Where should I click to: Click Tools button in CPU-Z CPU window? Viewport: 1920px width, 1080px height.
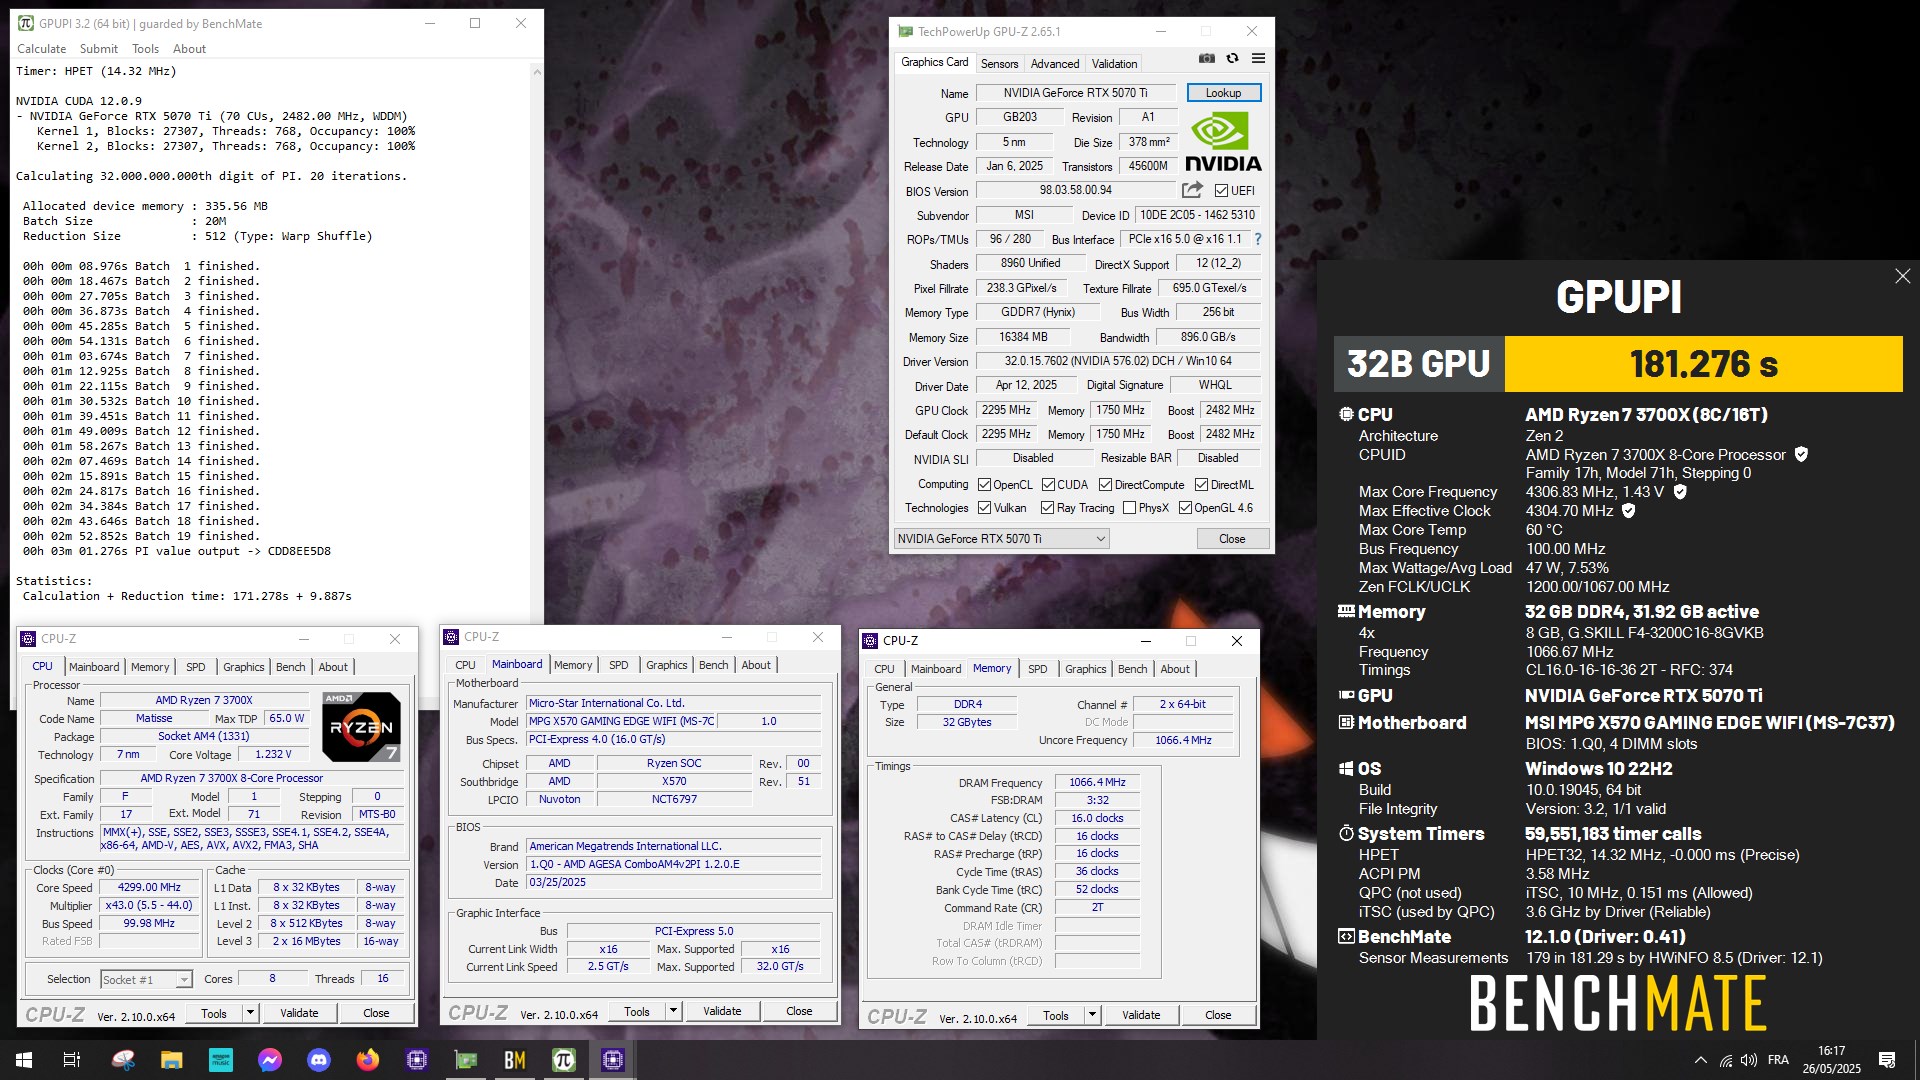pyautogui.click(x=214, y=1013)
